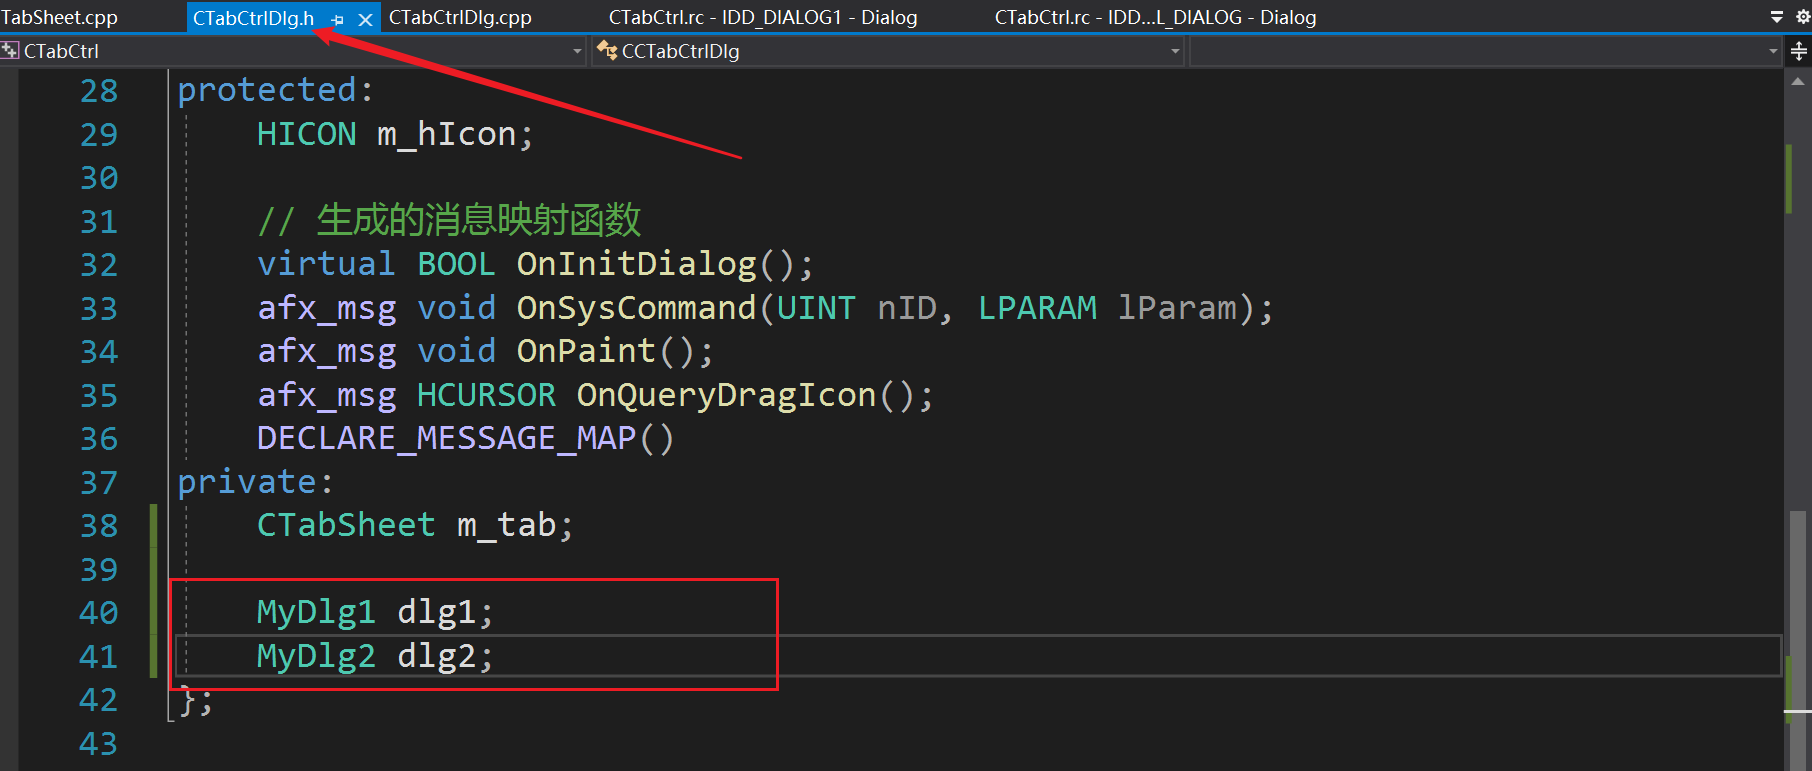Image resolution: width=1812 pixels, height=771 pixels.
Task: Click 'LPARAM' type on line 33
Action: 1037,308
